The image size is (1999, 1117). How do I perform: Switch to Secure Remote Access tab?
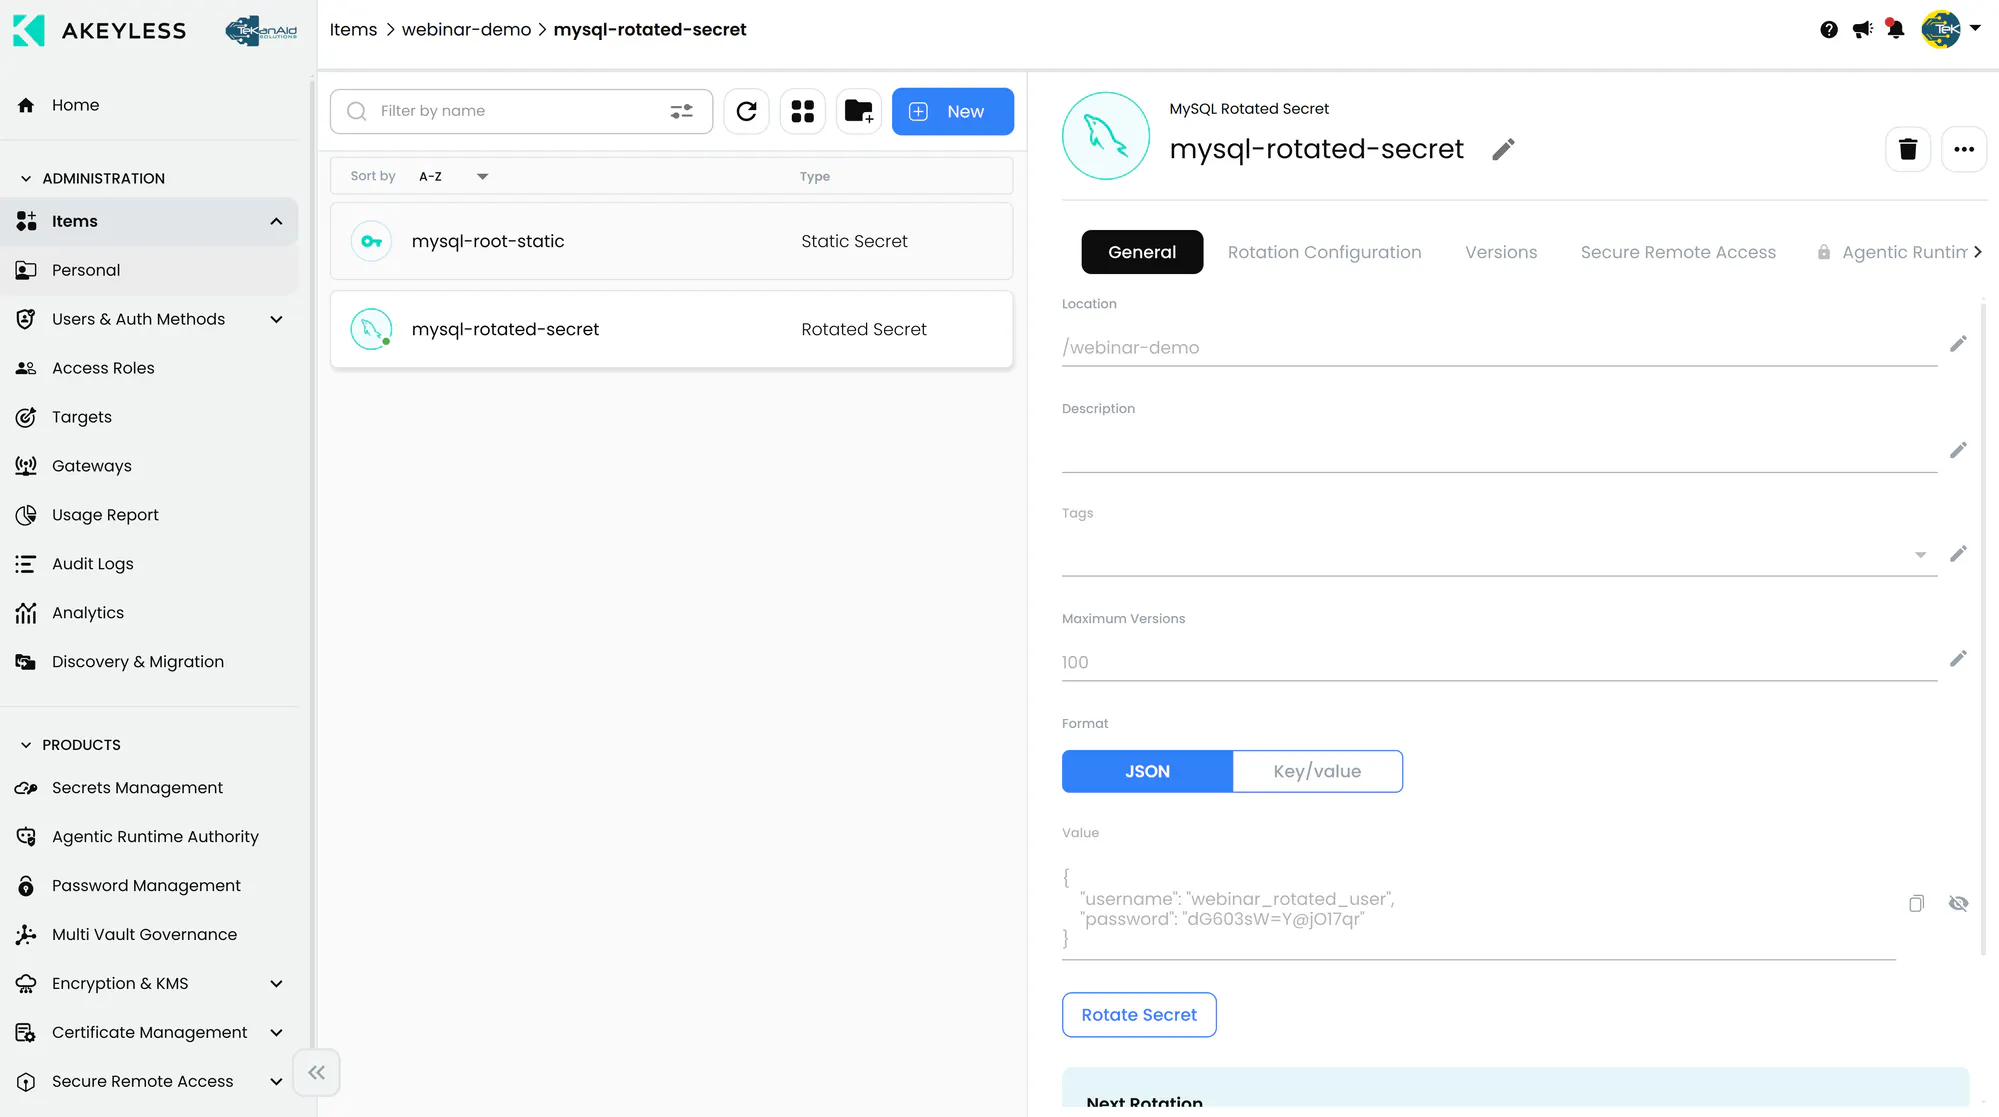coord(1678,252)
